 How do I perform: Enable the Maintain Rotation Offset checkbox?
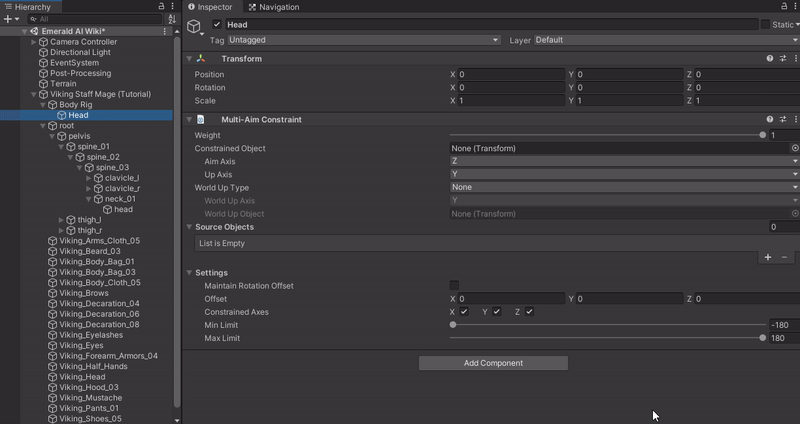(454, 286)
